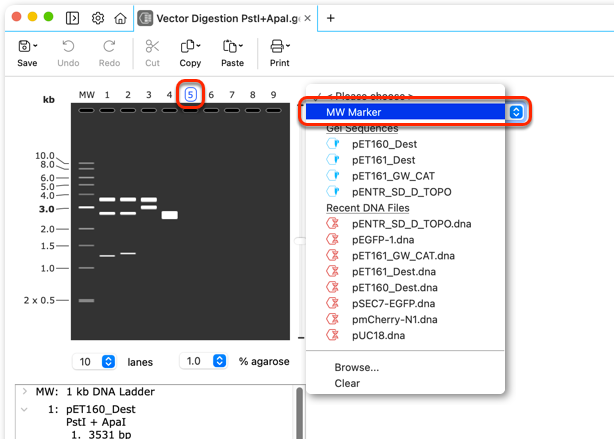Select lane 4 header

pyautogui.click(x=169, y=95)
